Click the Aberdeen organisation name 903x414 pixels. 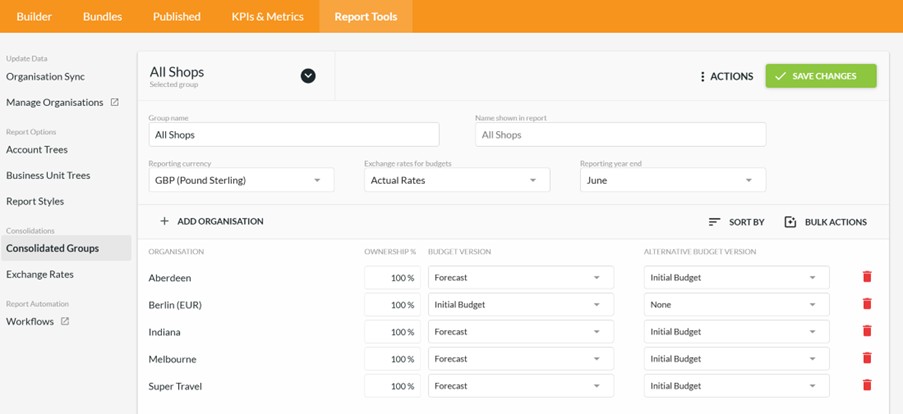point(170,278)
